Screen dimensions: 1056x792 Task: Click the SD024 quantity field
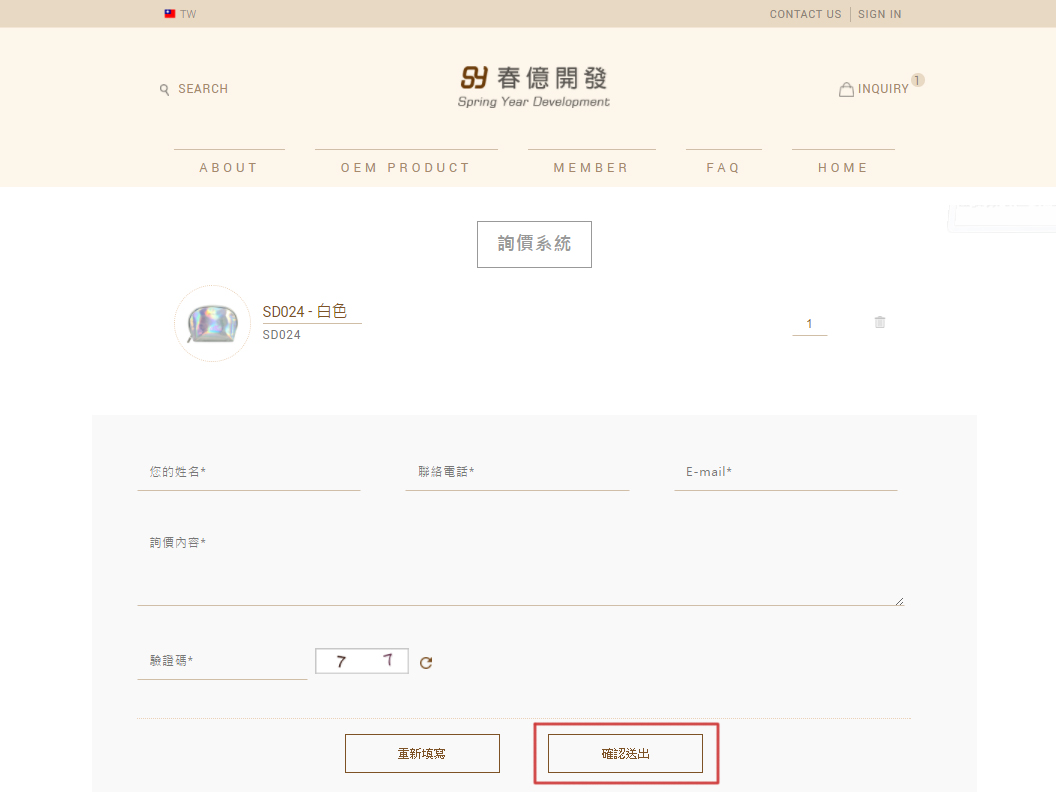[x=809, y=324]
